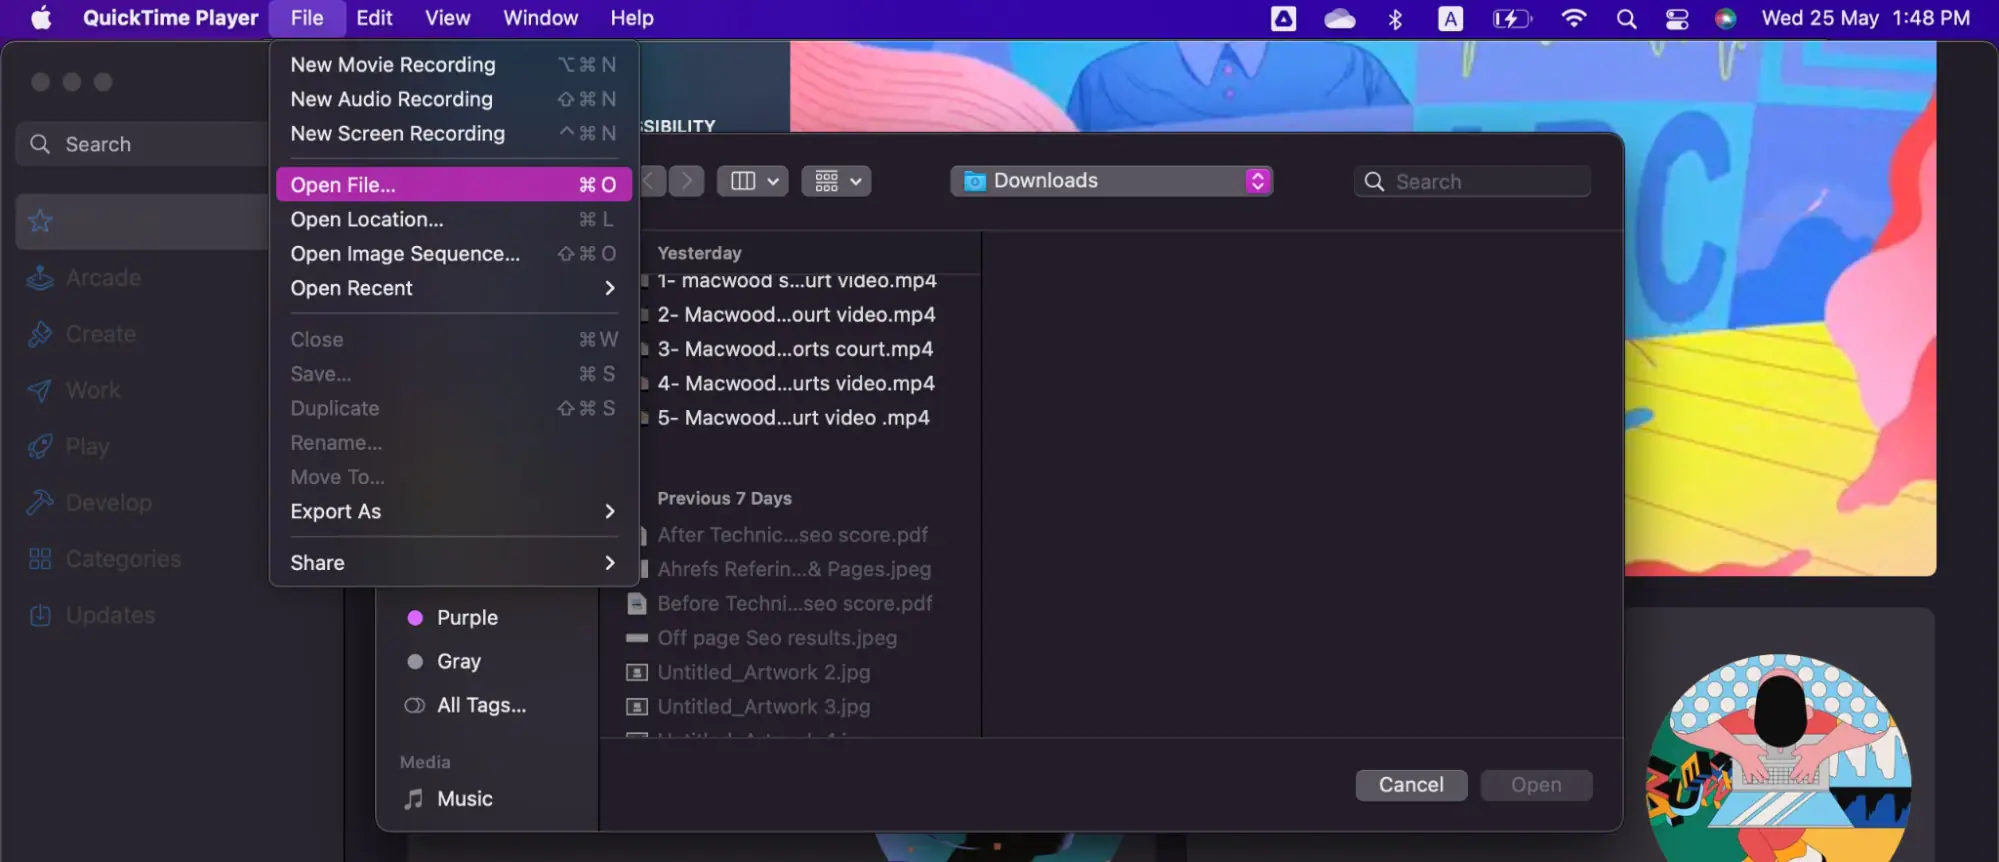The image size is (1999, 862).
Task: Open the column view options dropdown
Action: (753, 181)
